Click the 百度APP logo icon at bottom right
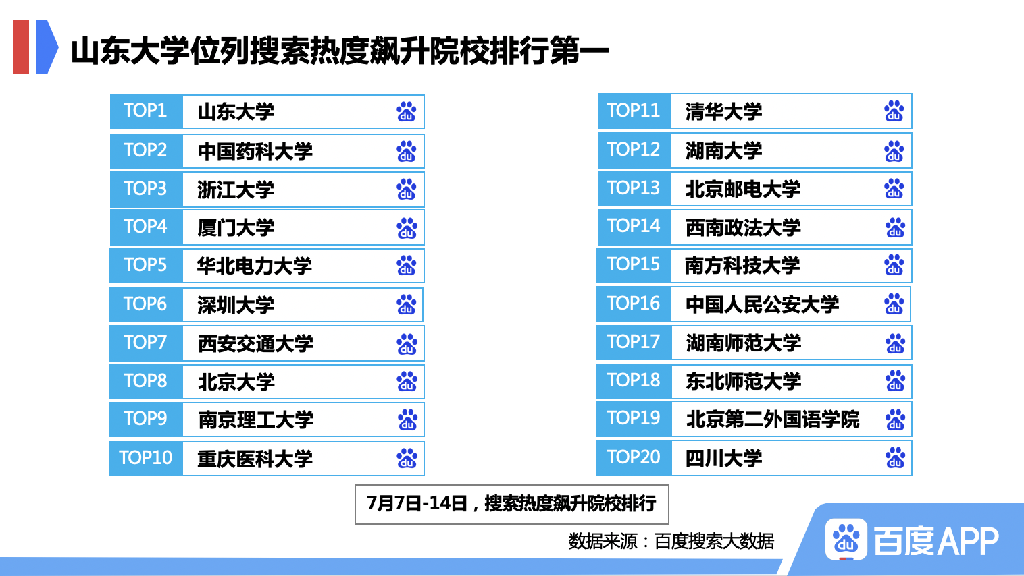Viewport: 1024px width, 576px height. (x=845, y=540)
